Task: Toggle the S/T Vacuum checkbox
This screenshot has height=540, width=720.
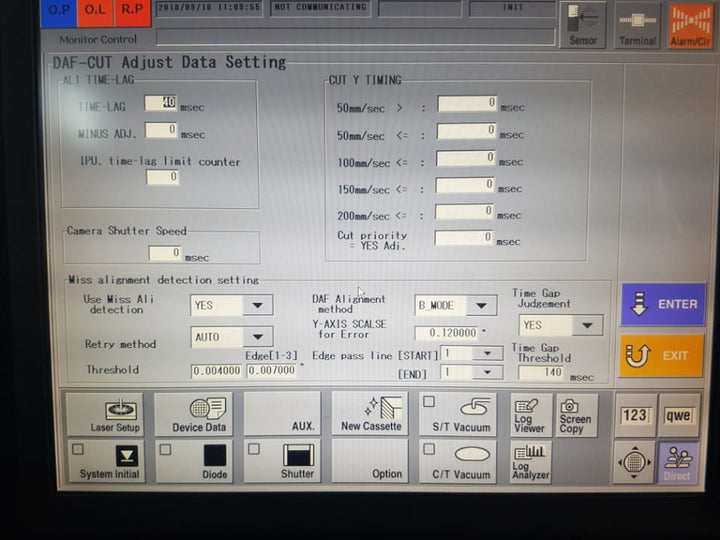Action: [428, 402]
